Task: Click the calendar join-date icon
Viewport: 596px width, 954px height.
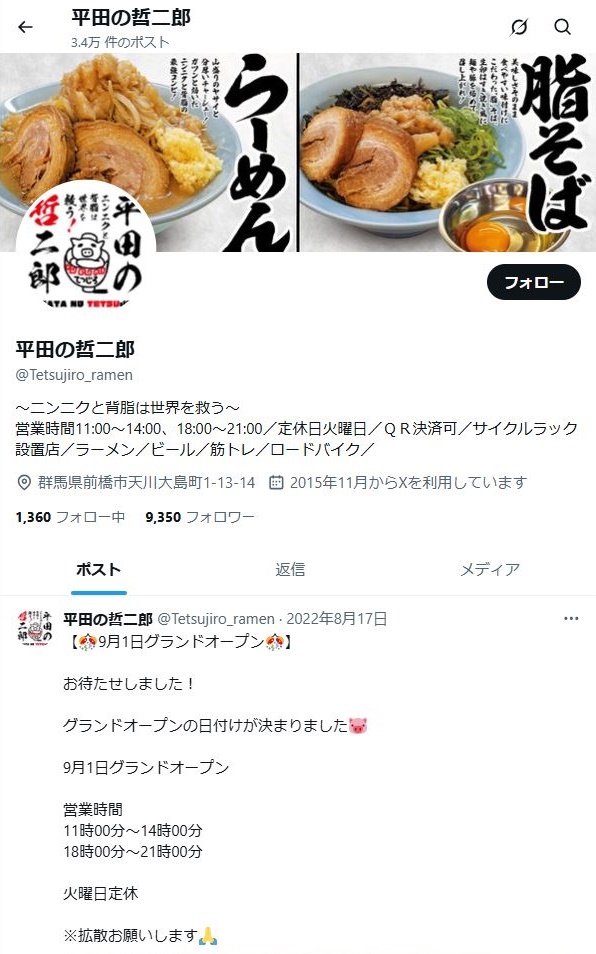Action: click(276, 482)
